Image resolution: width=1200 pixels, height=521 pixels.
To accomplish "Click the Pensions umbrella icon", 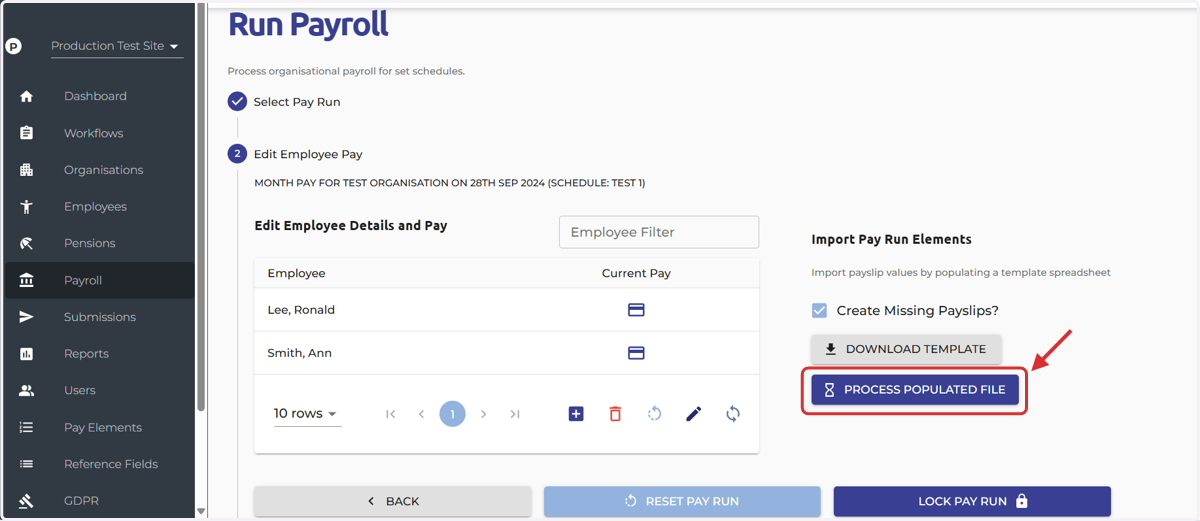I will tap(26, 244).
